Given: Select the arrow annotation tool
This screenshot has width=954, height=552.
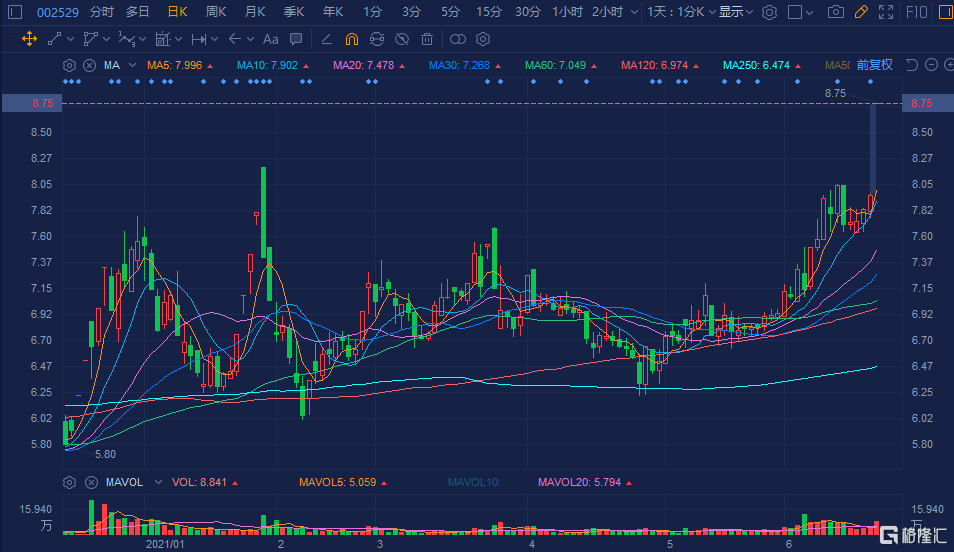Looking at the screenshot, I should pyautogui.click(x=235, y=40).
